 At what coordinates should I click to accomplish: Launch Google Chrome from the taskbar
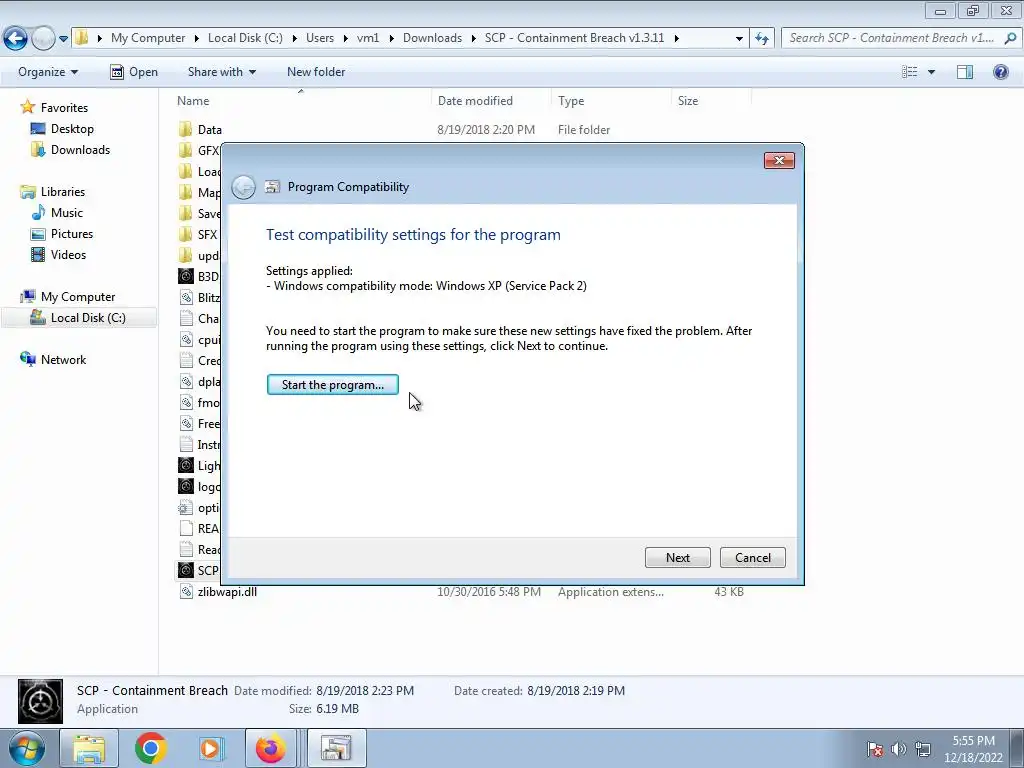coord(151,748)
